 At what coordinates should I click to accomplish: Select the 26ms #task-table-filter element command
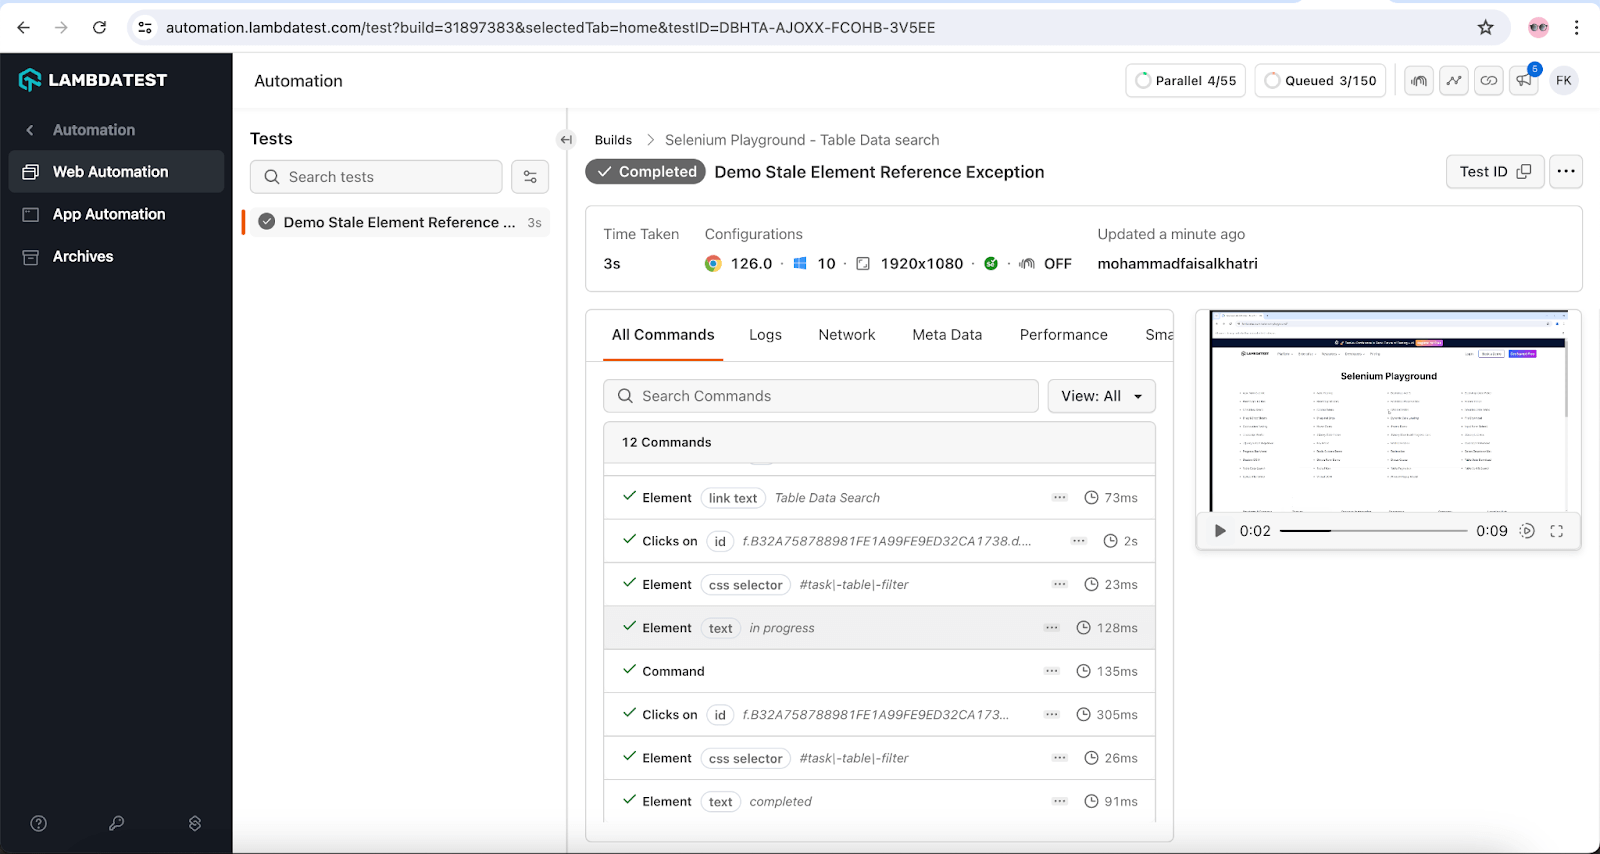click(879, 758)
